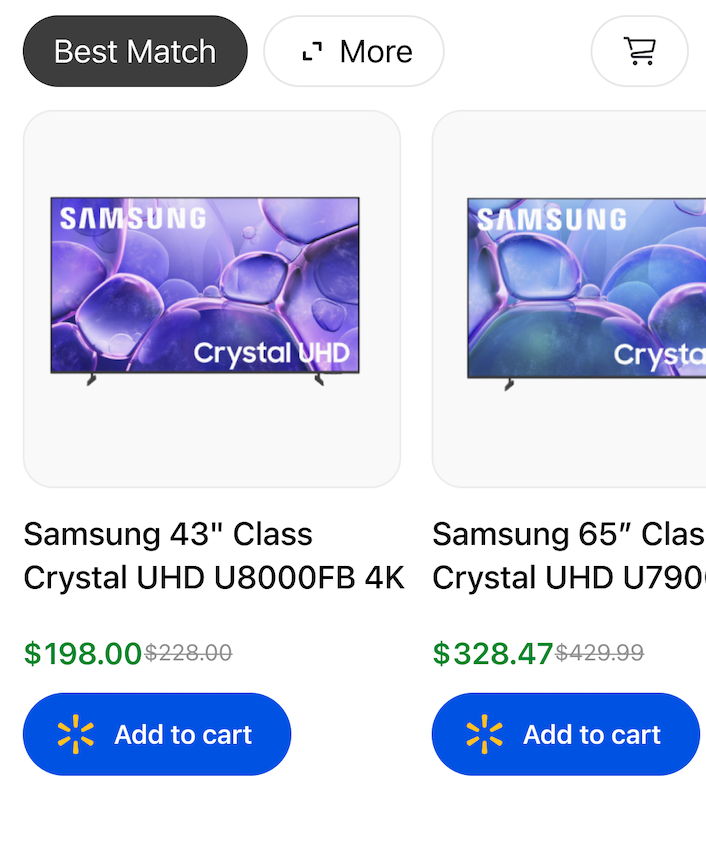Click the Samsung logo on the 65" TV image
The image size is (706, 844).
point(551,219)
